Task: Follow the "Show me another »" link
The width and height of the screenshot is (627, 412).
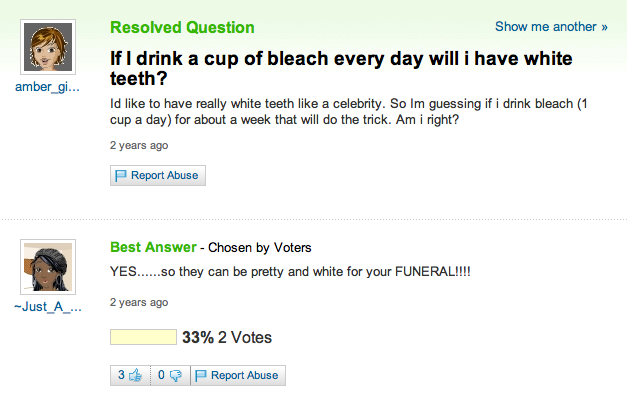Action: [551, 27]
